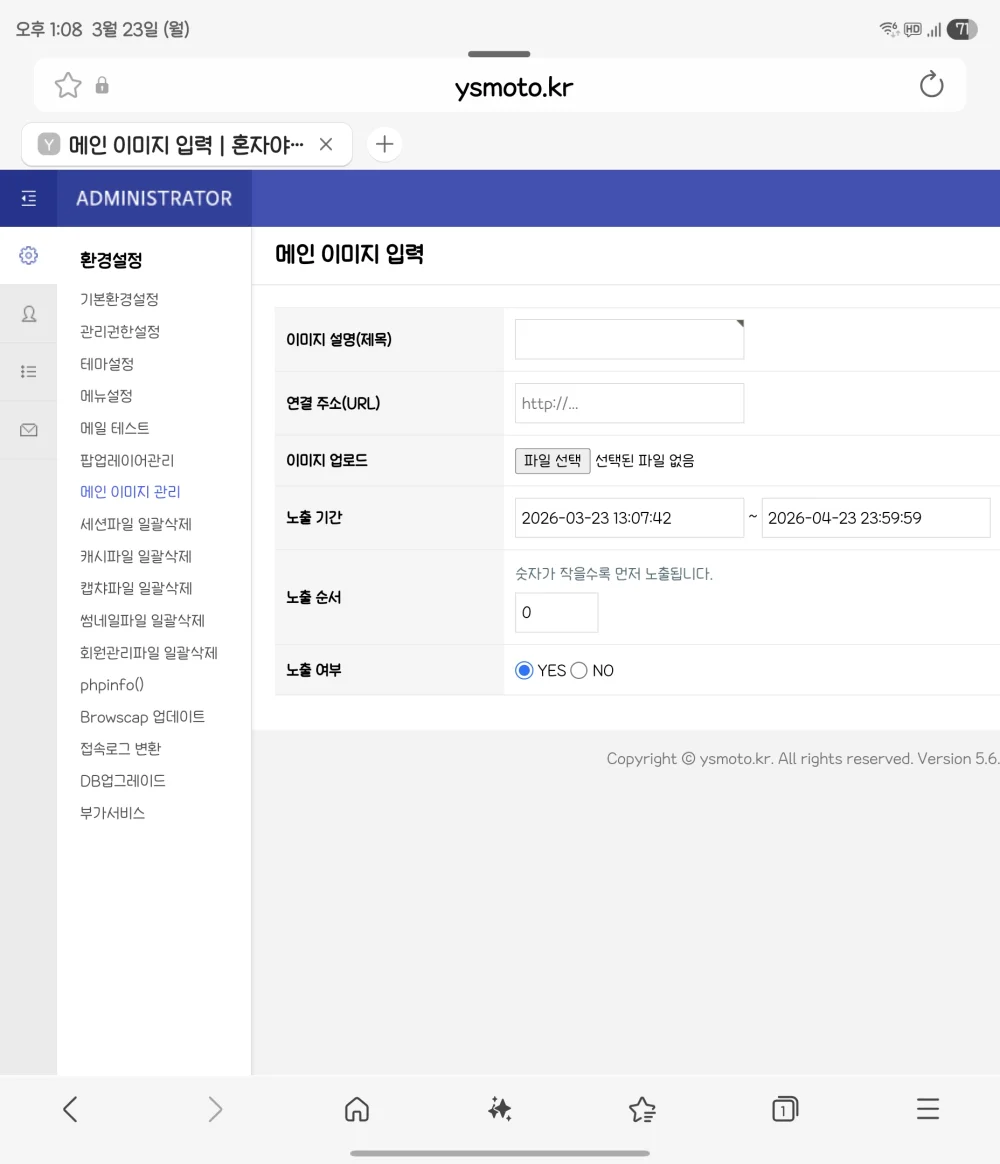Launch the browser AI sparkle assistant
The image size is (1000, 1164).
[x=500, y=1109]
